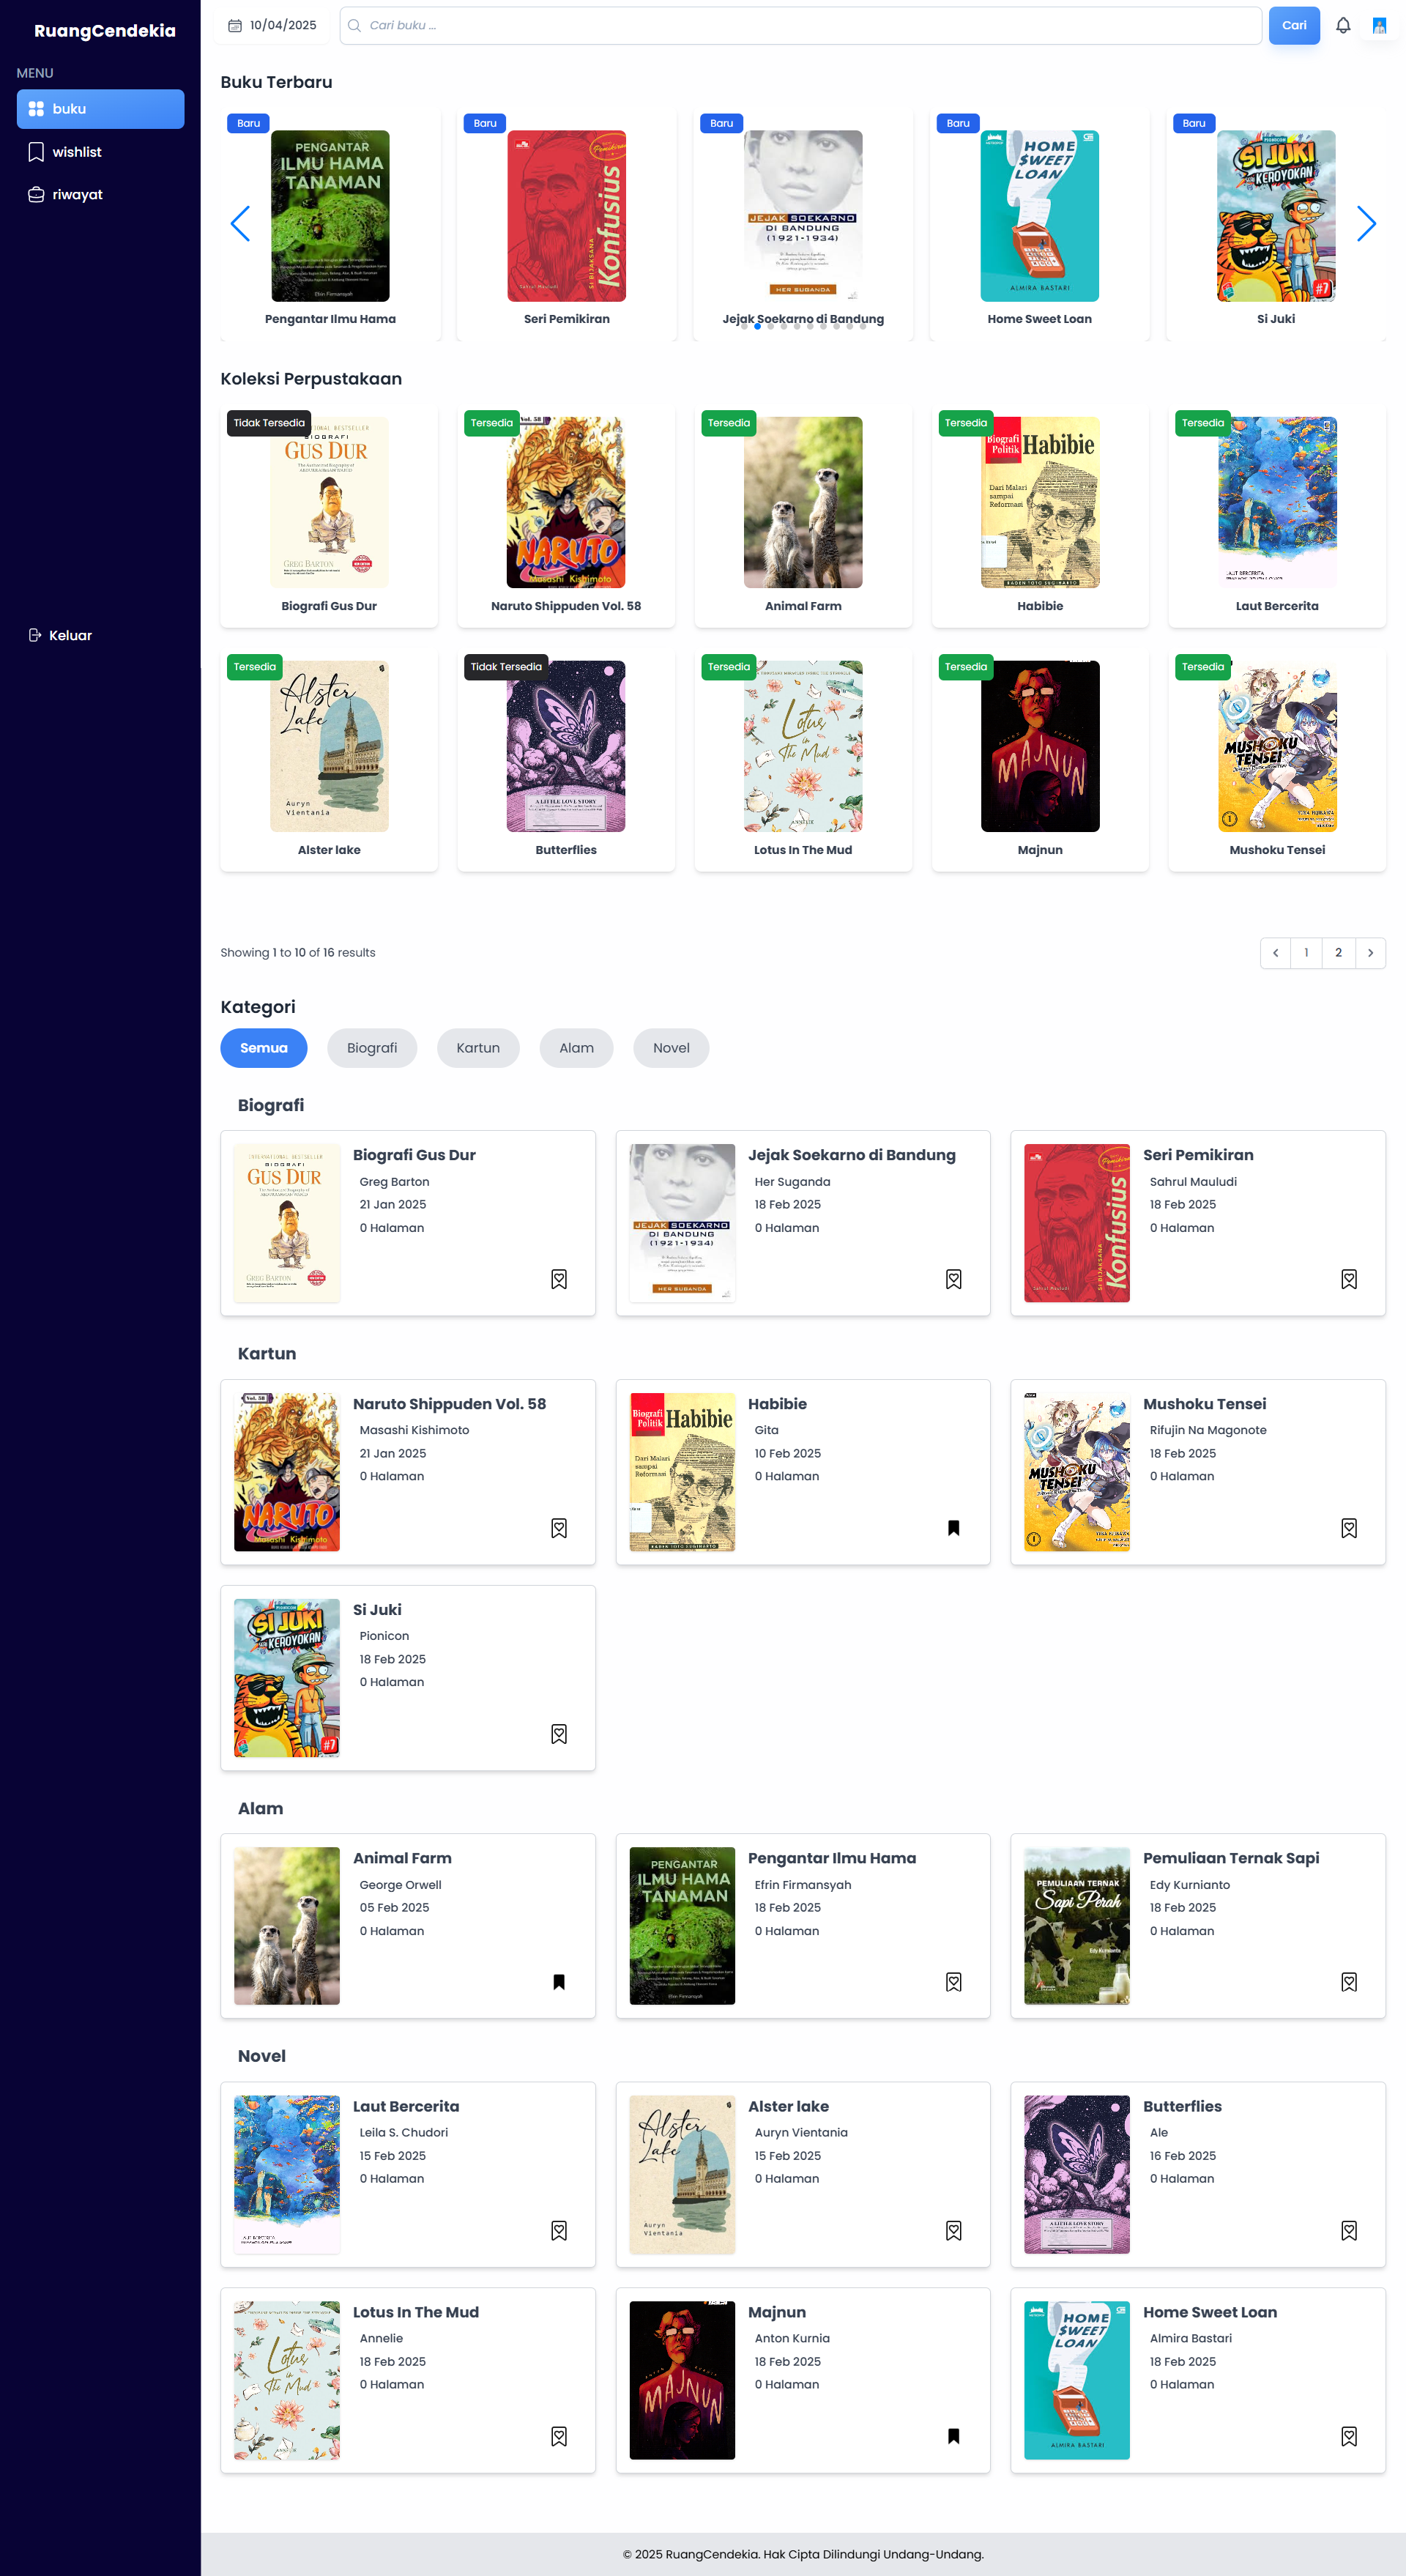Screen dimensions: 1406x2576
Task: Open the Naruto Shippuden Vol. 58 collection cover
Action: coord(566,502)
